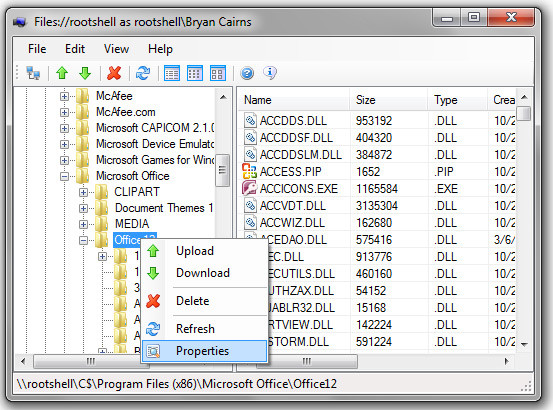Screen dimensions: 553x410
Task: Click the file list vertical scrollbar thumb
Action: 525,114
